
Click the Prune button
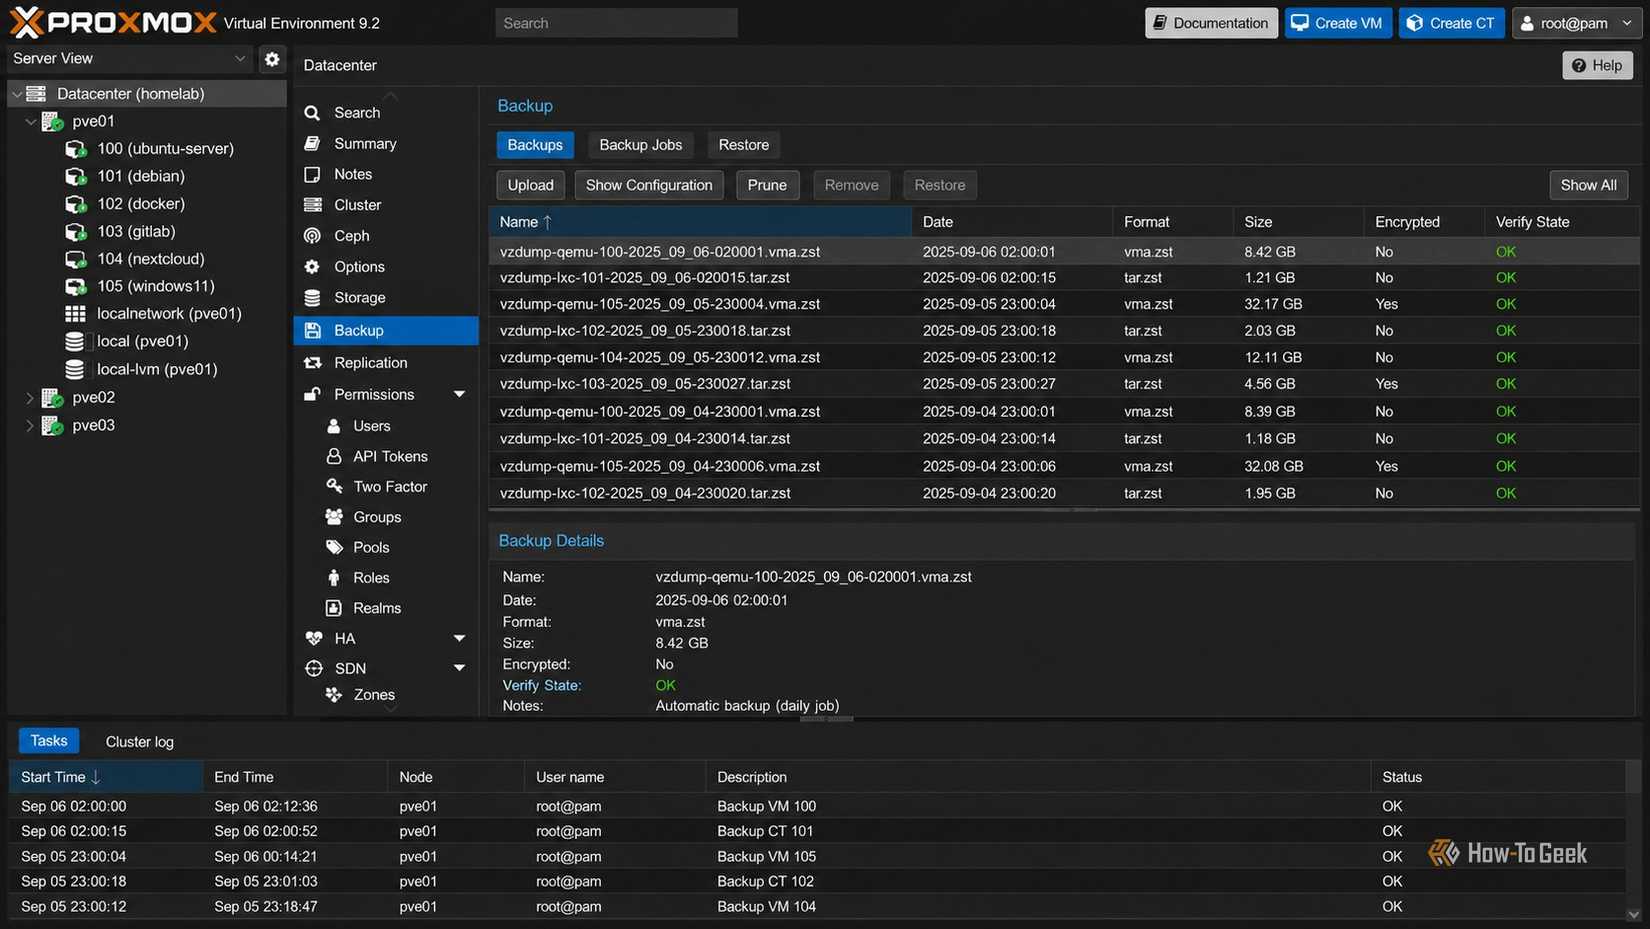[x=767, y=185]
